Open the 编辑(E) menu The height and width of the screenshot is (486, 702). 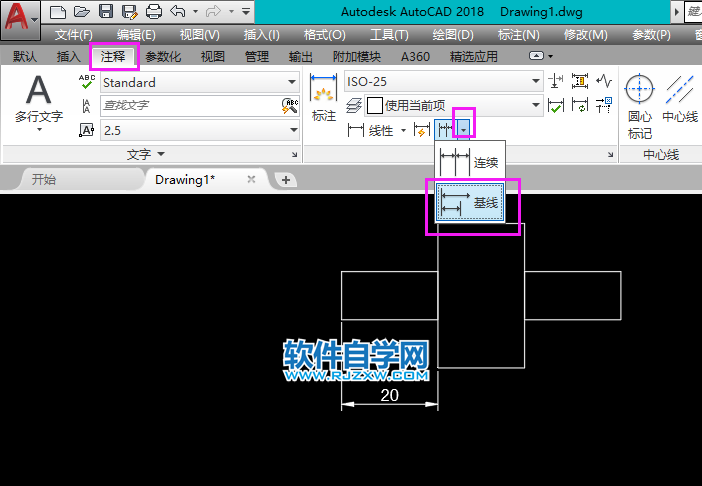(x=136, y=34)
